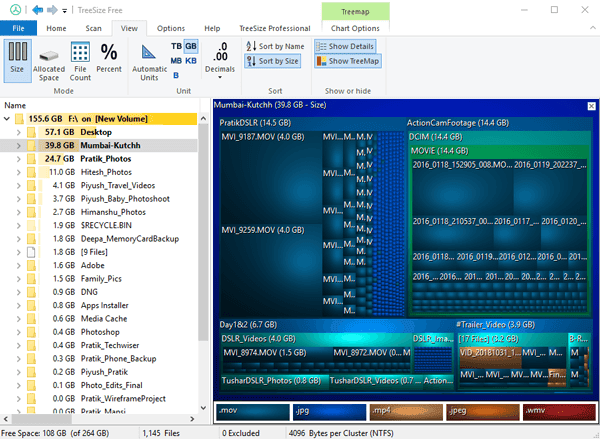Select the Size mode icon
Image resolution: width=600 pixels, height=439 pixels.
[x=18, y=60]
